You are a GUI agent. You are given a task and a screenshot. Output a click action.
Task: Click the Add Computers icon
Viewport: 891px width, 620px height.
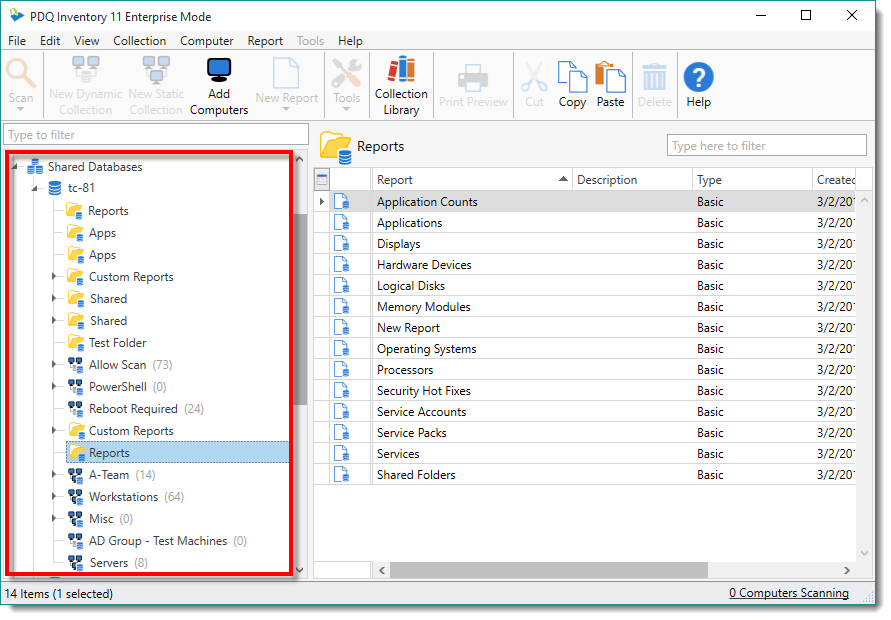click(219, 70)
